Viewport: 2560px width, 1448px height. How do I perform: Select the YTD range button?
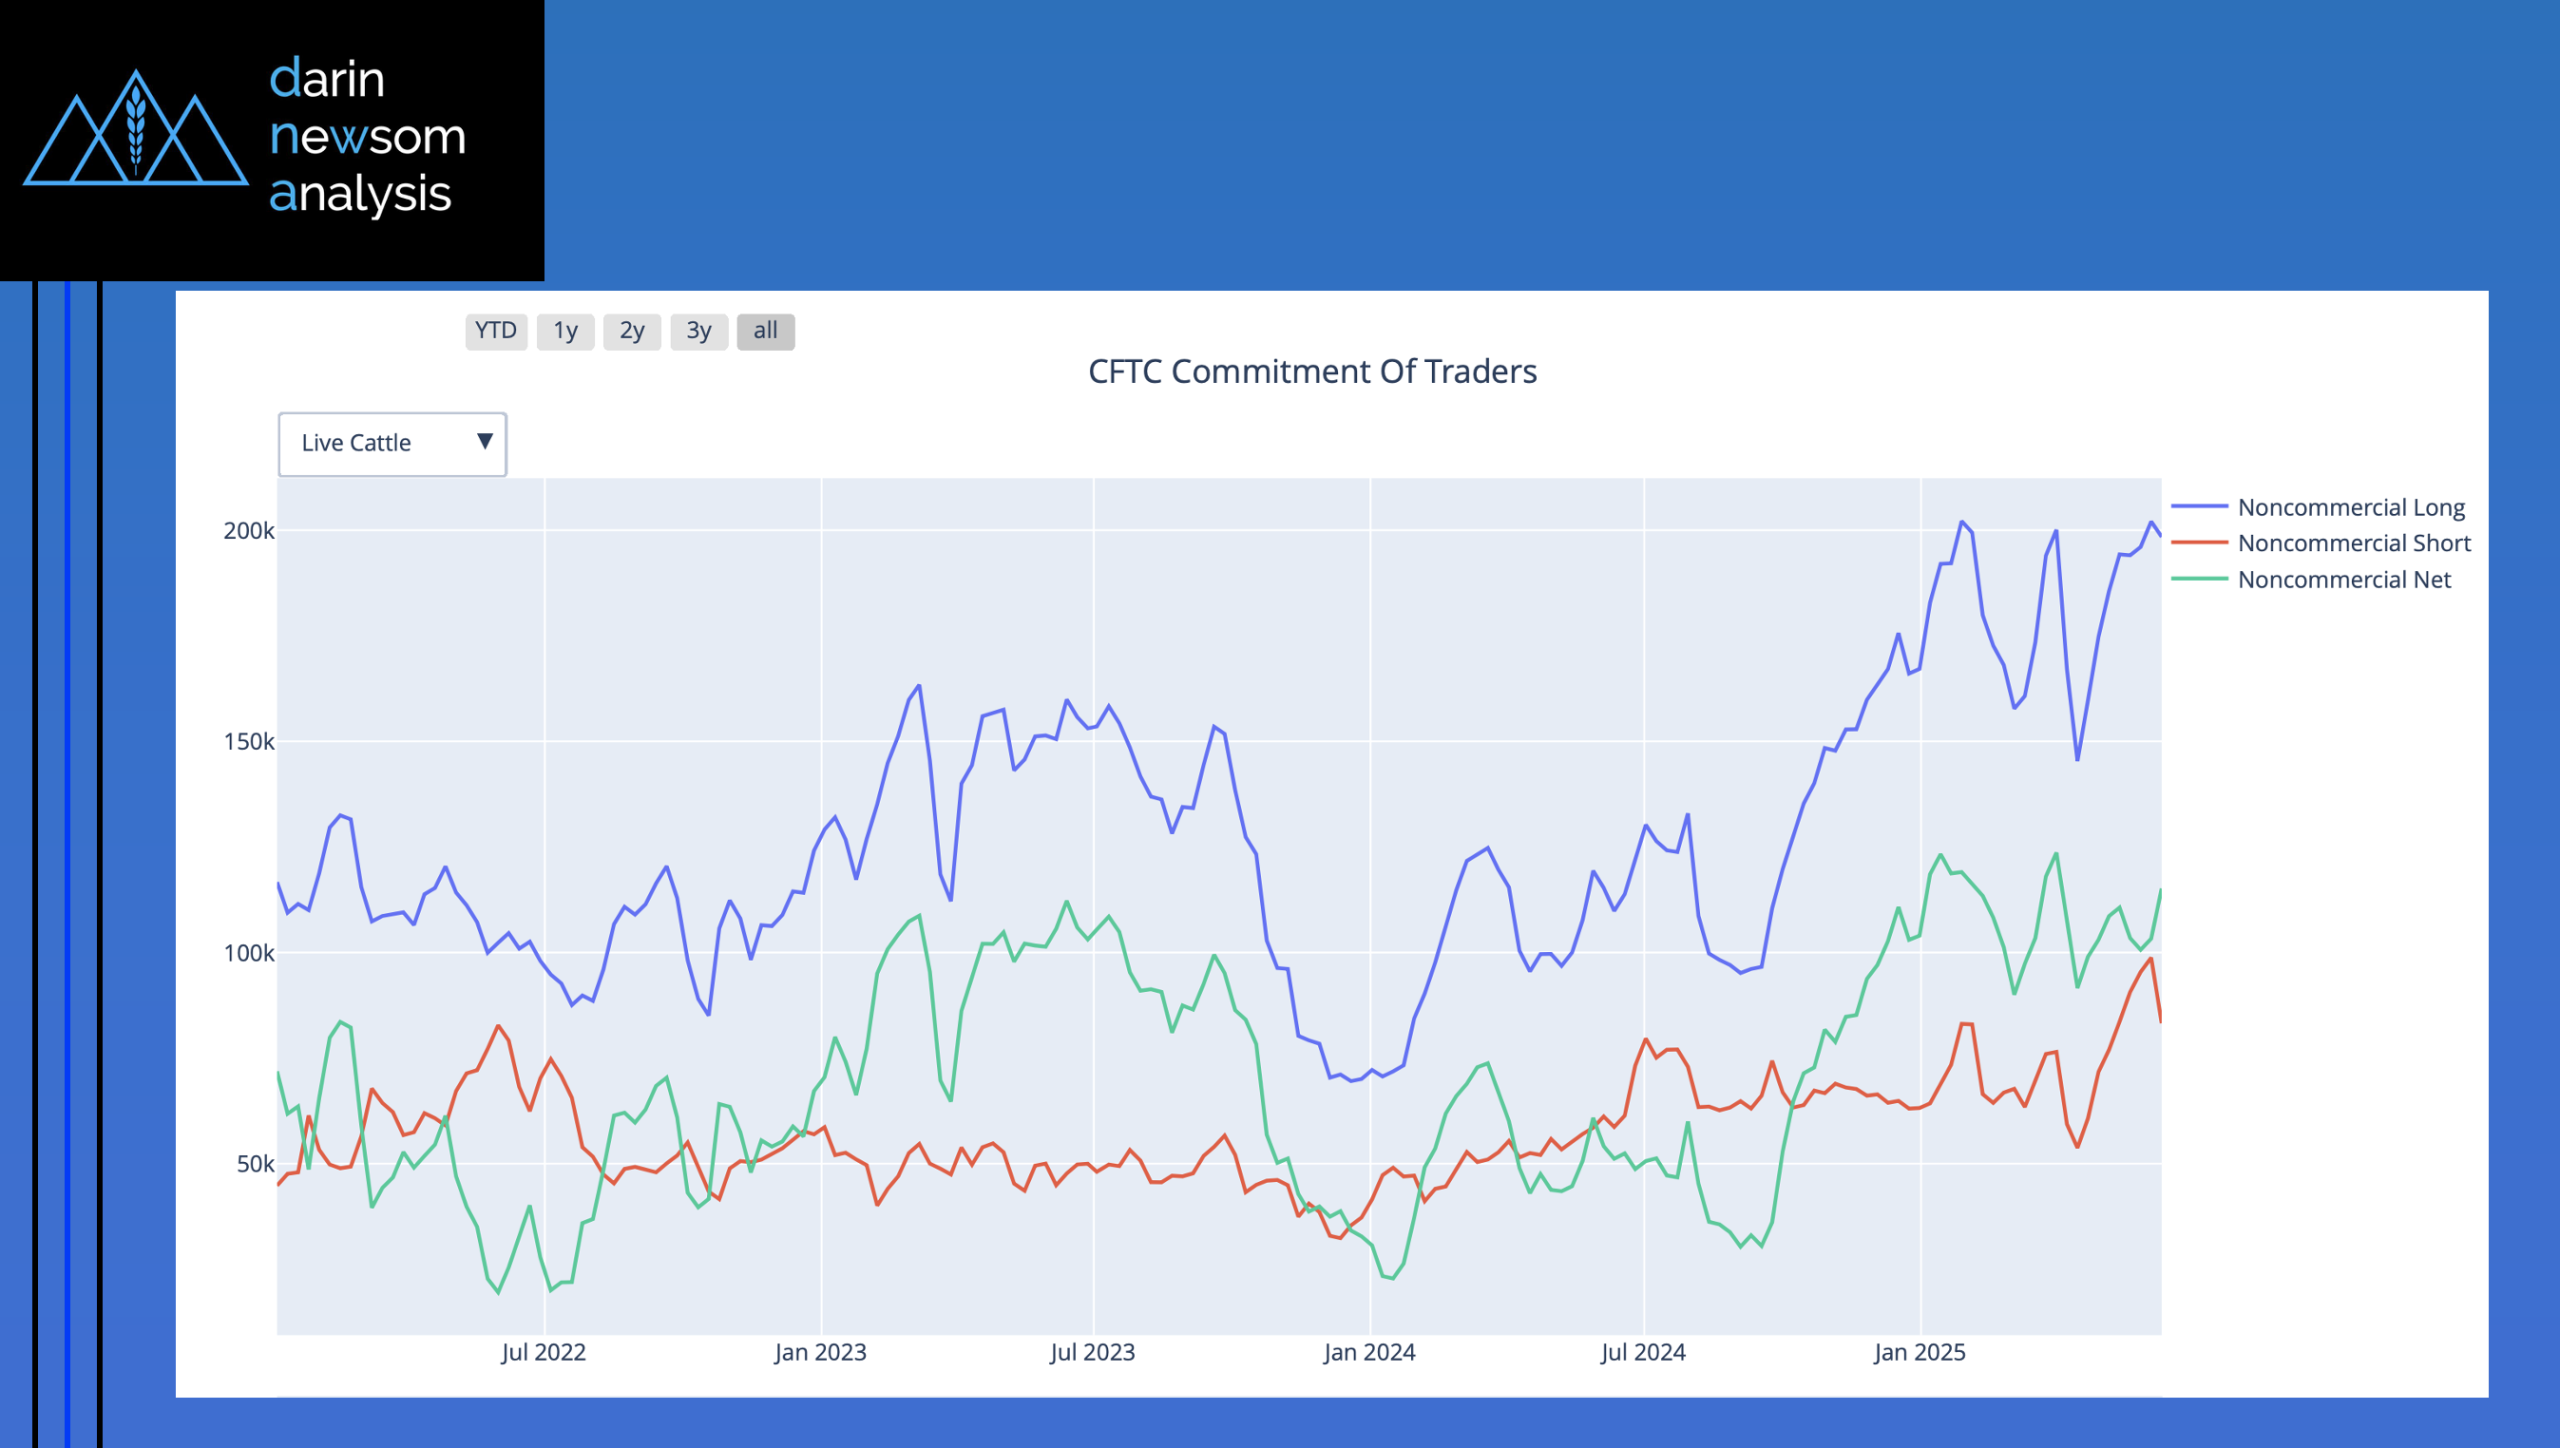tap(496, 331)
